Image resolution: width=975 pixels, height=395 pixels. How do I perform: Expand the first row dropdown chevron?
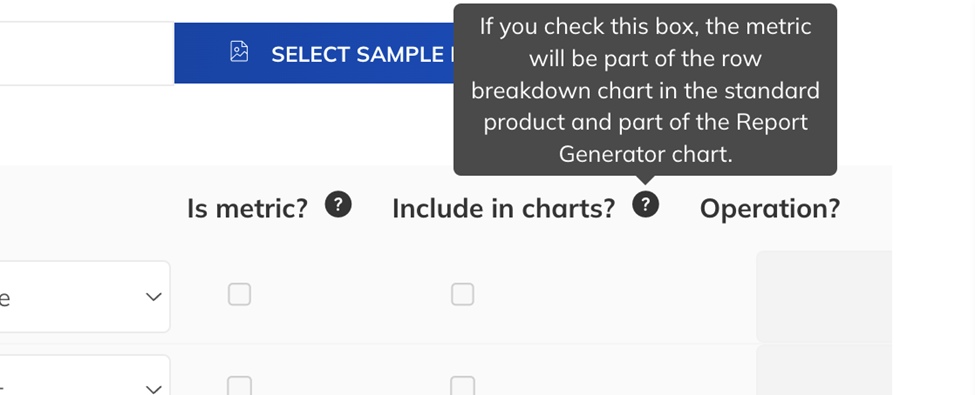pyautogui.click(x=154, y=297)
